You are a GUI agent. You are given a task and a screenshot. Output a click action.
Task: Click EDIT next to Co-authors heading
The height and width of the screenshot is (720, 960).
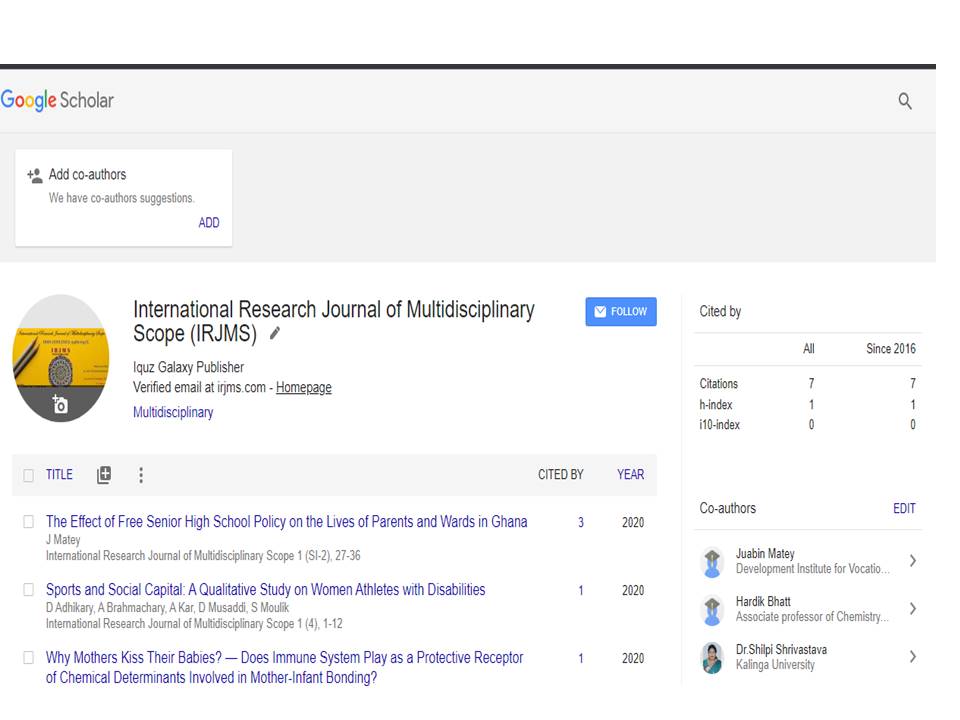pos(904,509)
